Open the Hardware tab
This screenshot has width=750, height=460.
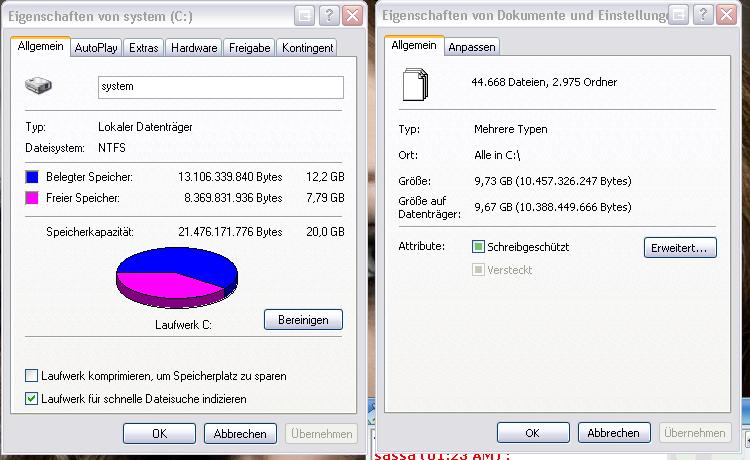tap(194, 48)
